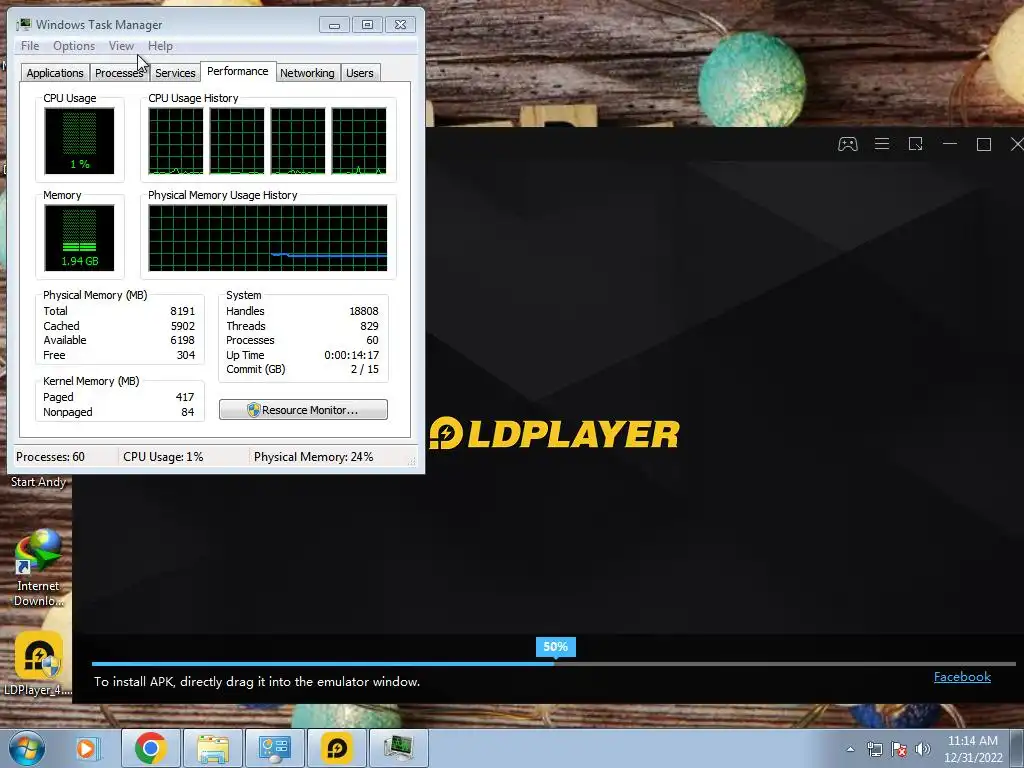The width and height of the screenshot is (1024, 768).
Task: Open the media player taskbar icon
Action: click(x=86, y=748)
